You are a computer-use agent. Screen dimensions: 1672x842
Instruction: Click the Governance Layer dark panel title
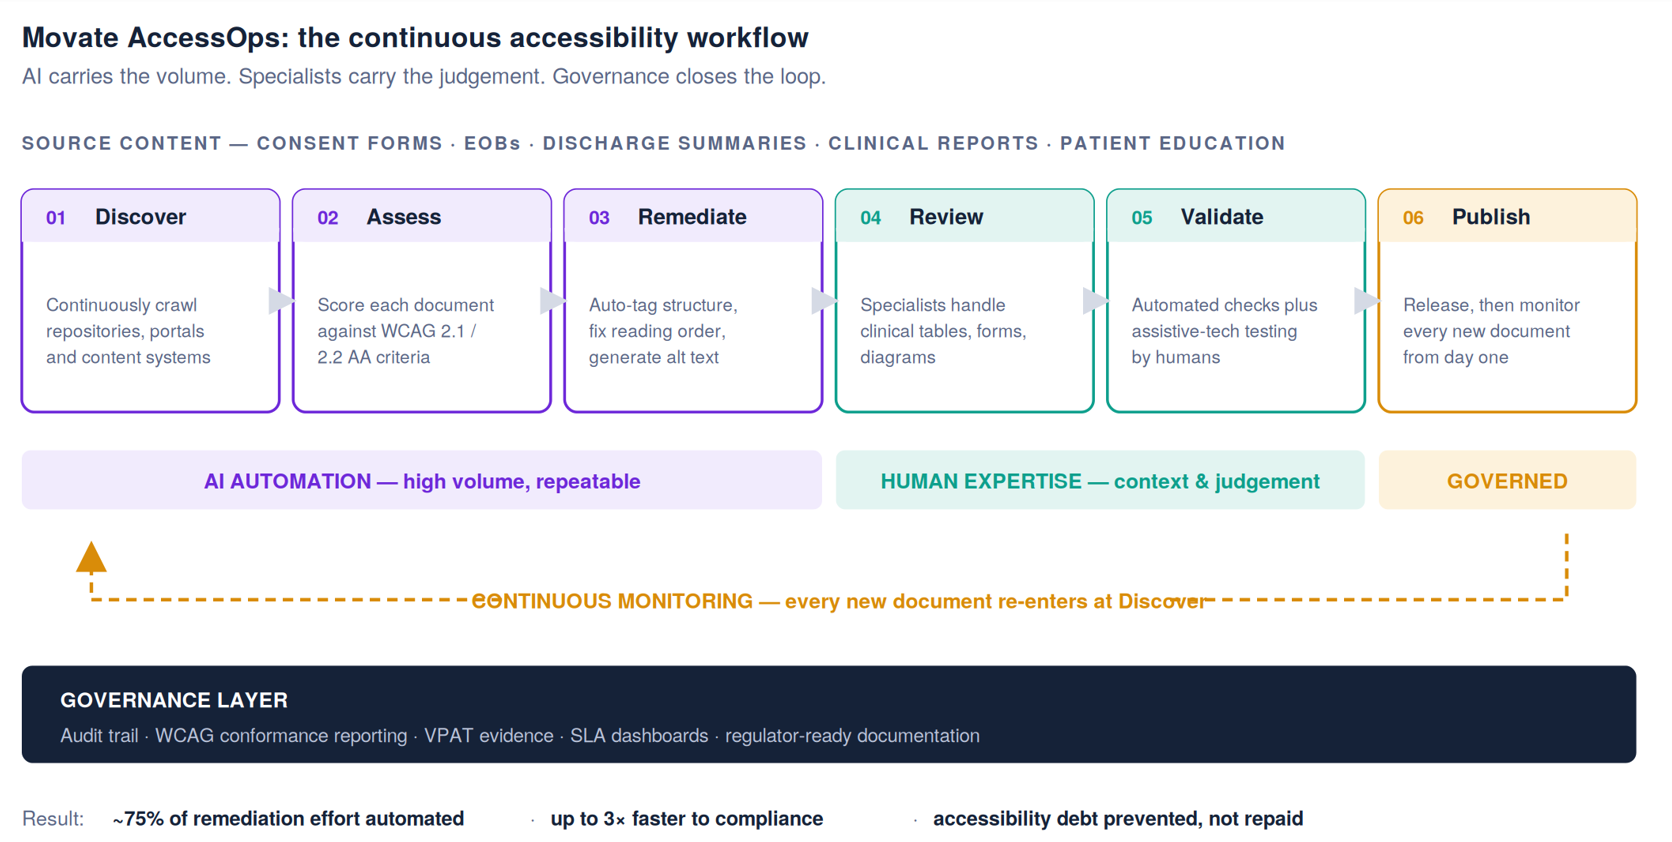pos(174,700)
